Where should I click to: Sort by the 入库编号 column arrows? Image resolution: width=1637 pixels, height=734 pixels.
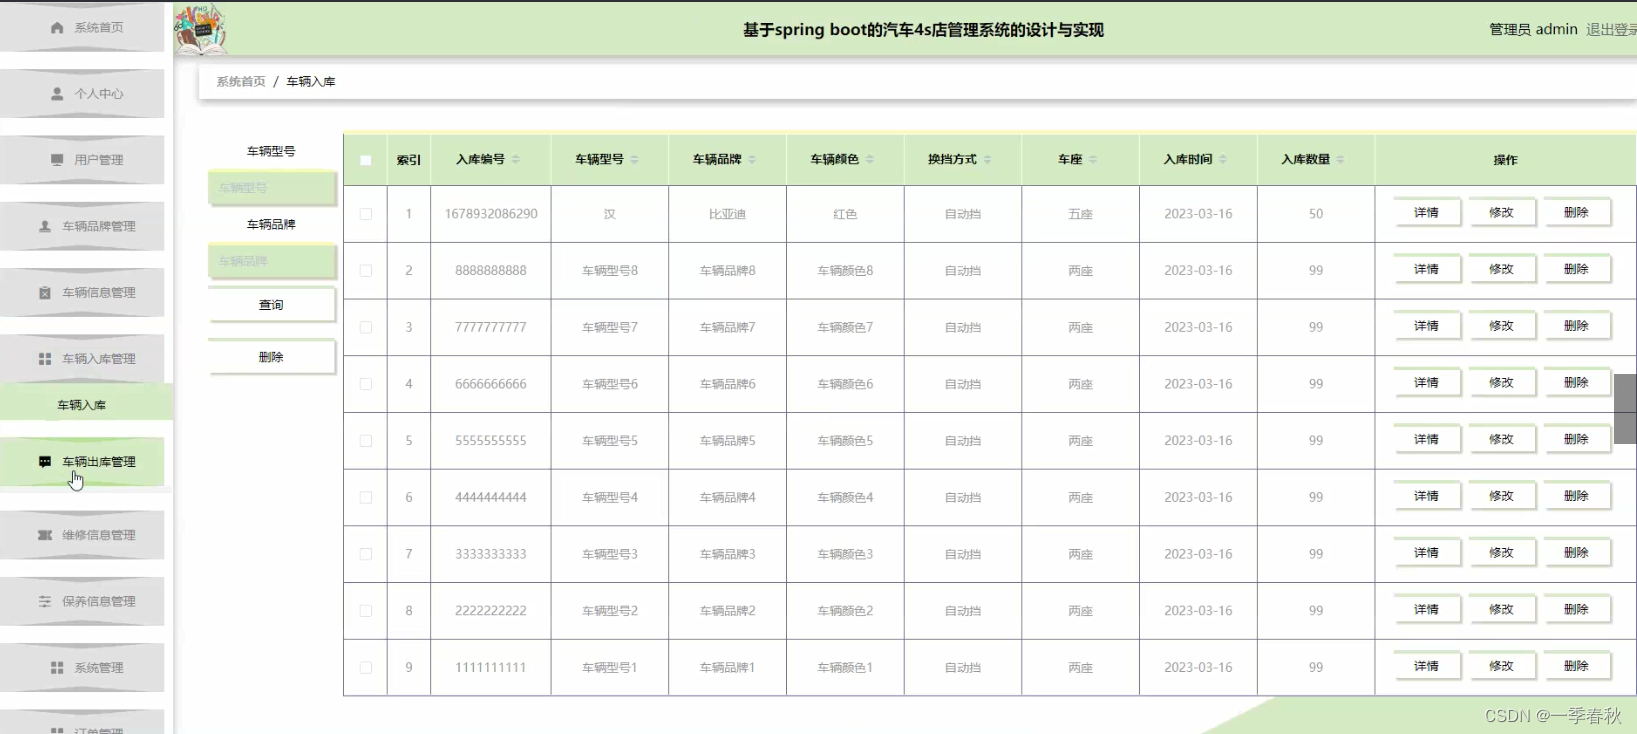516,160
